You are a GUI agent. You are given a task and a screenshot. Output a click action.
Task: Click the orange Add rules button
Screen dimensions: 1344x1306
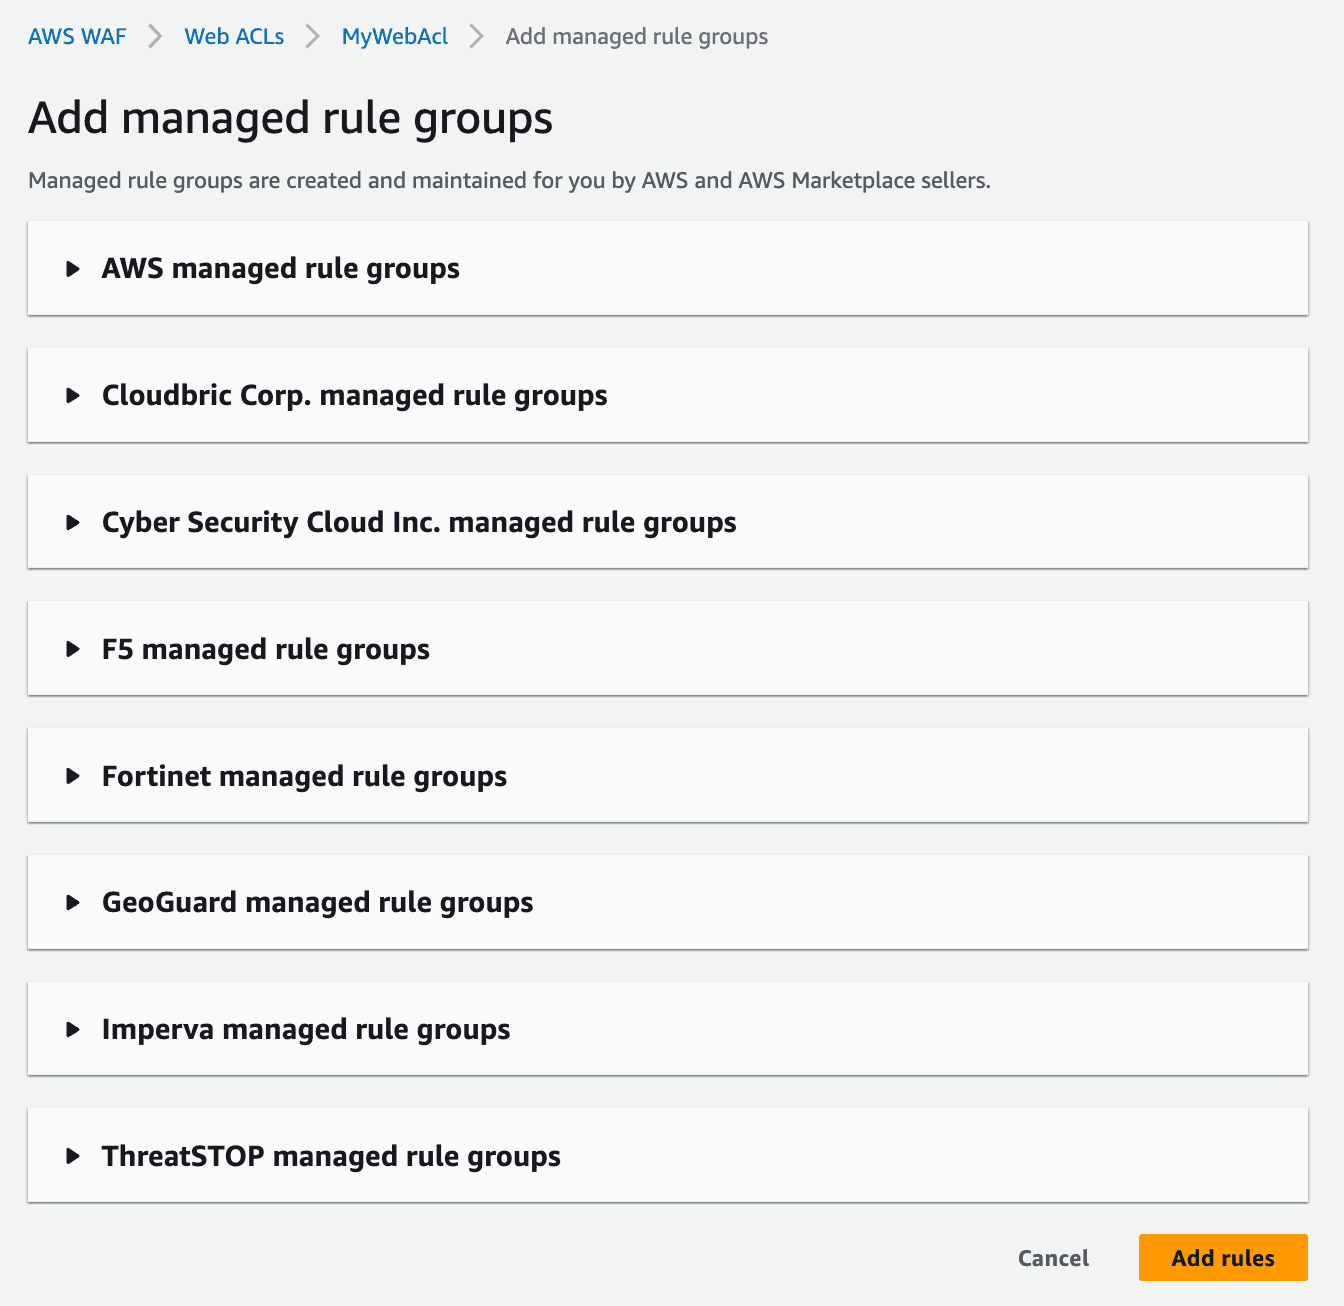[1222, 1258]
